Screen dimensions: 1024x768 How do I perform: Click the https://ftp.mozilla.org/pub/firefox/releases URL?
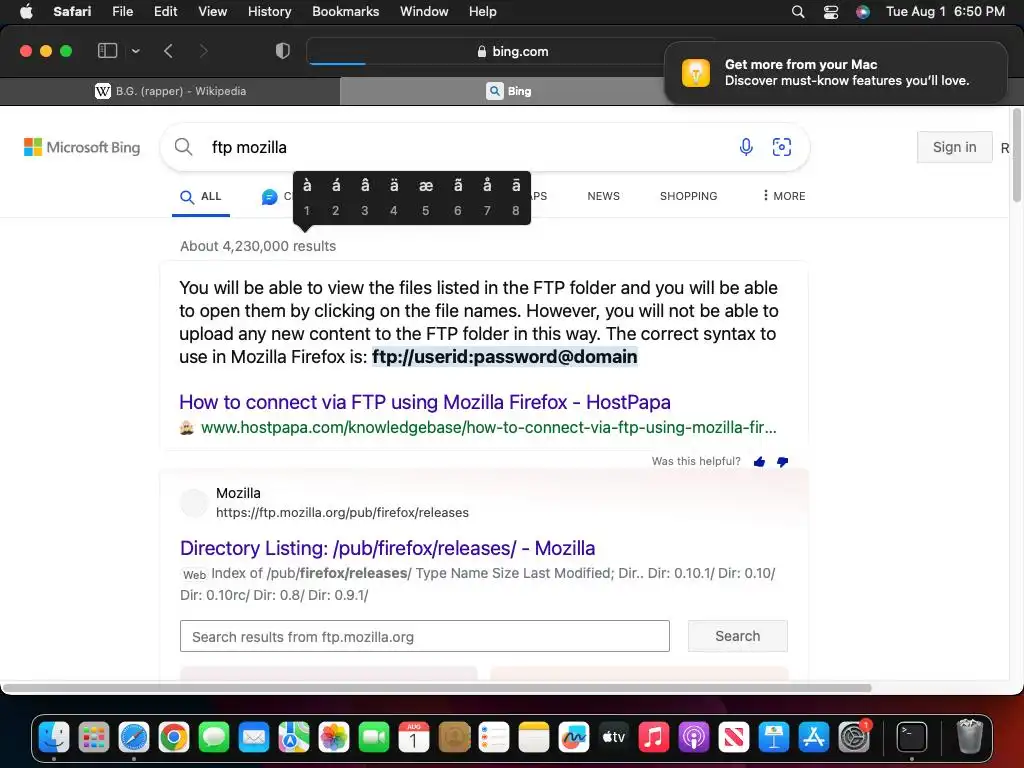click(342, 513)
